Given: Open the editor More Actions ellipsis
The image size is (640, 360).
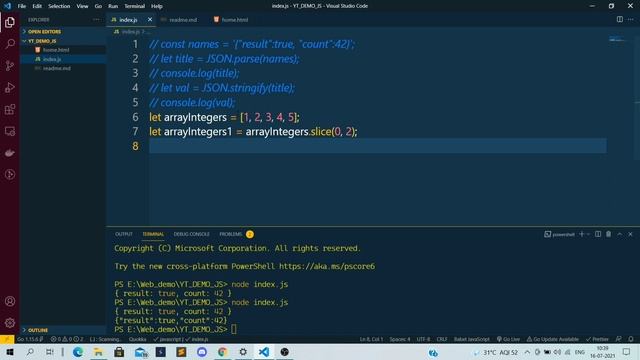Looking at the screenshot, I should pyautogui.click(x=631, y=19).
